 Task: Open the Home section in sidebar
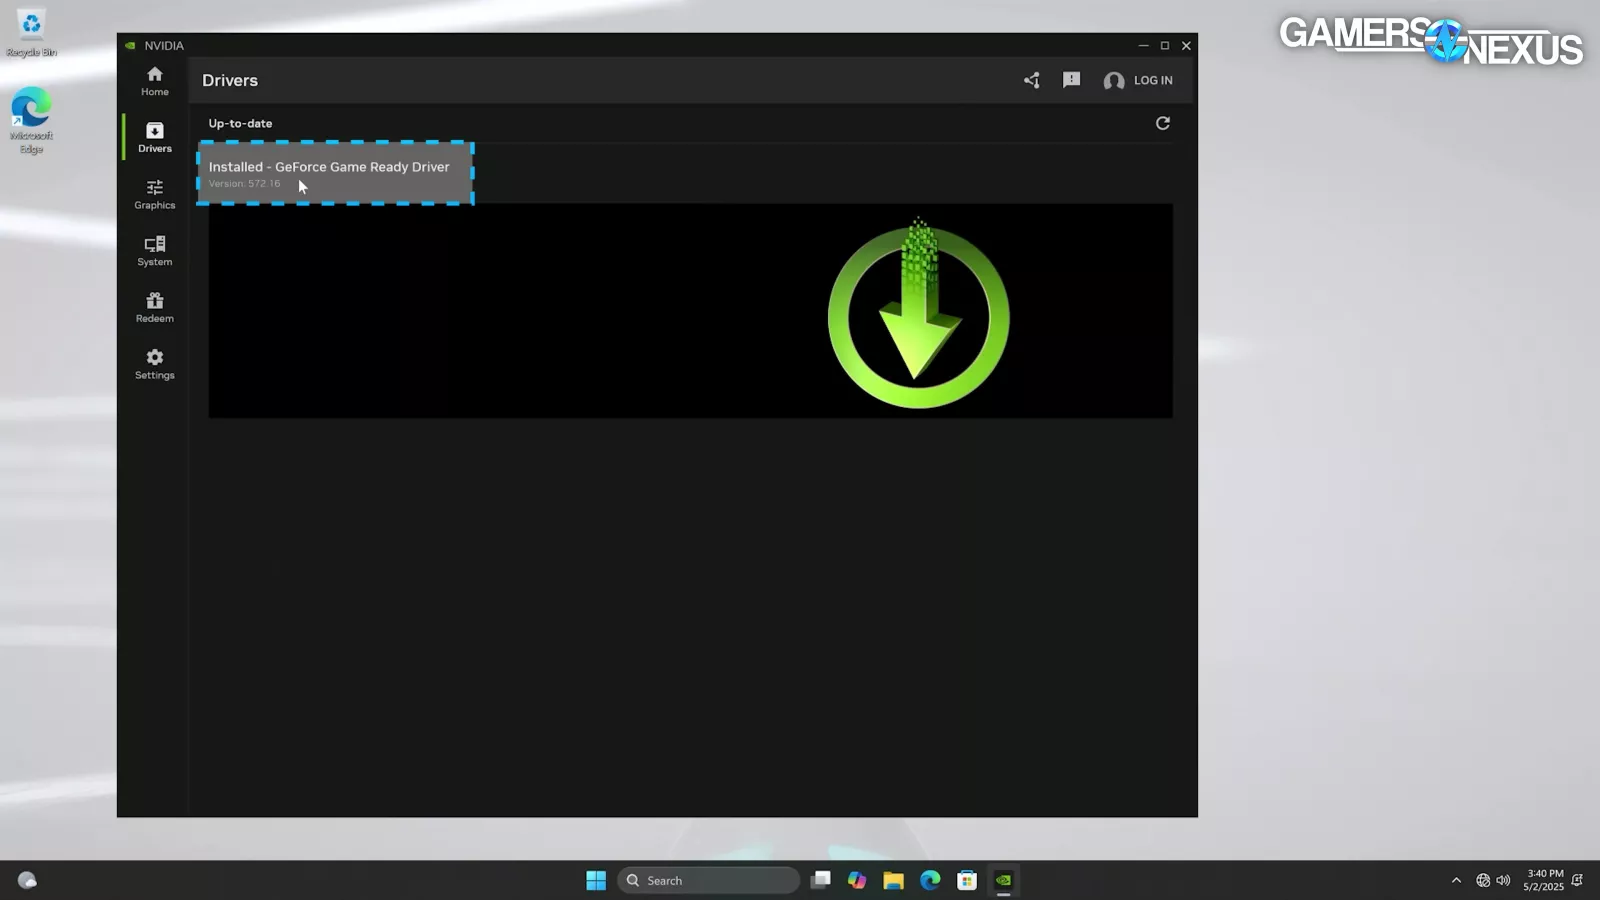(154, 81)
